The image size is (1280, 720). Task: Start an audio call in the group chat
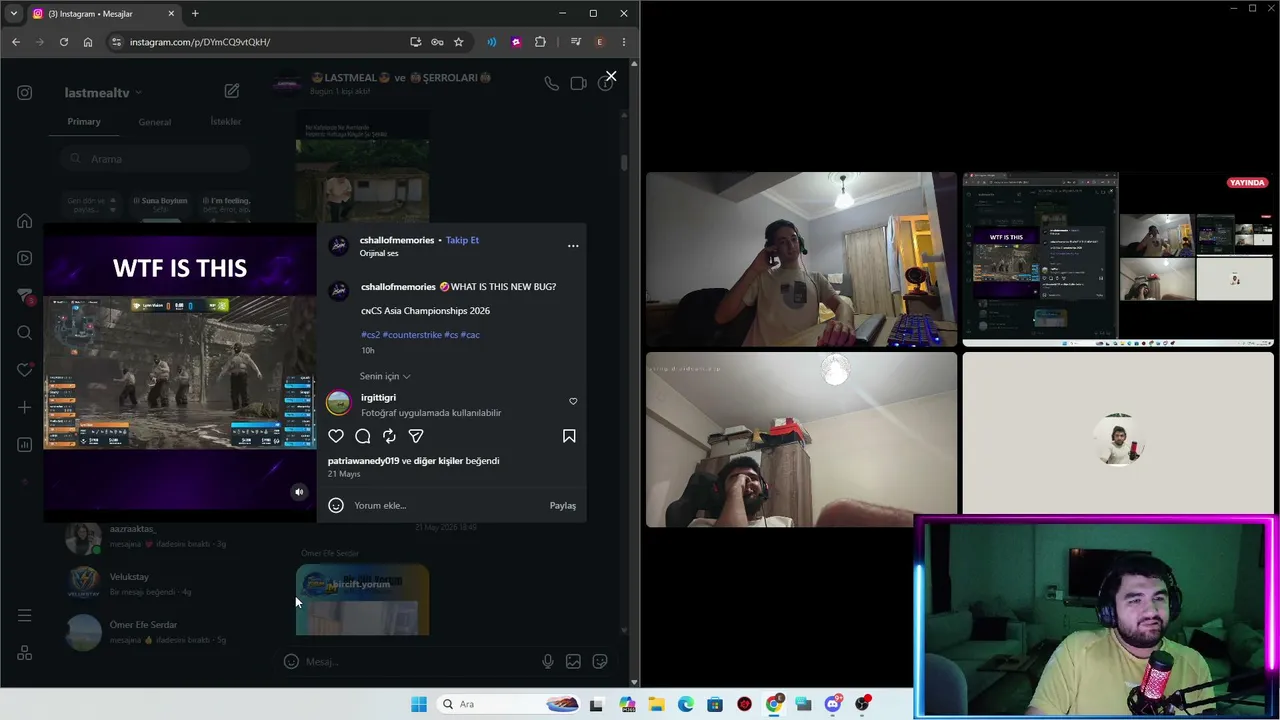(551, 83)
